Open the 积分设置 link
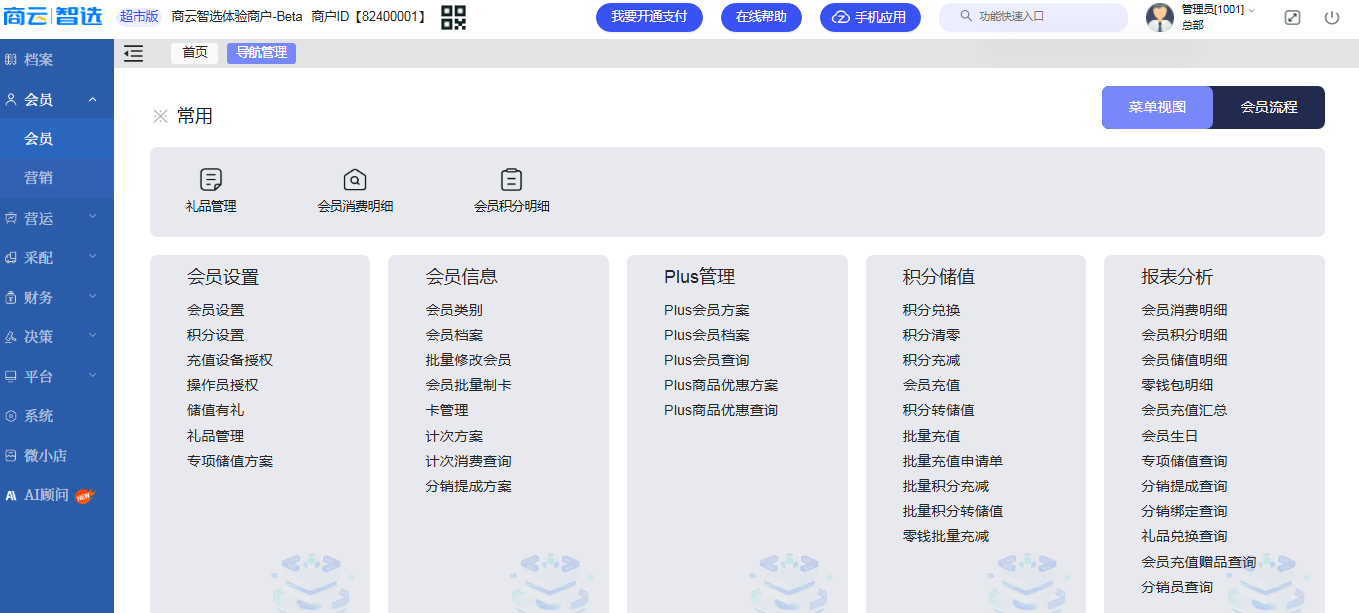The image size is (1359, 613). 215,335
